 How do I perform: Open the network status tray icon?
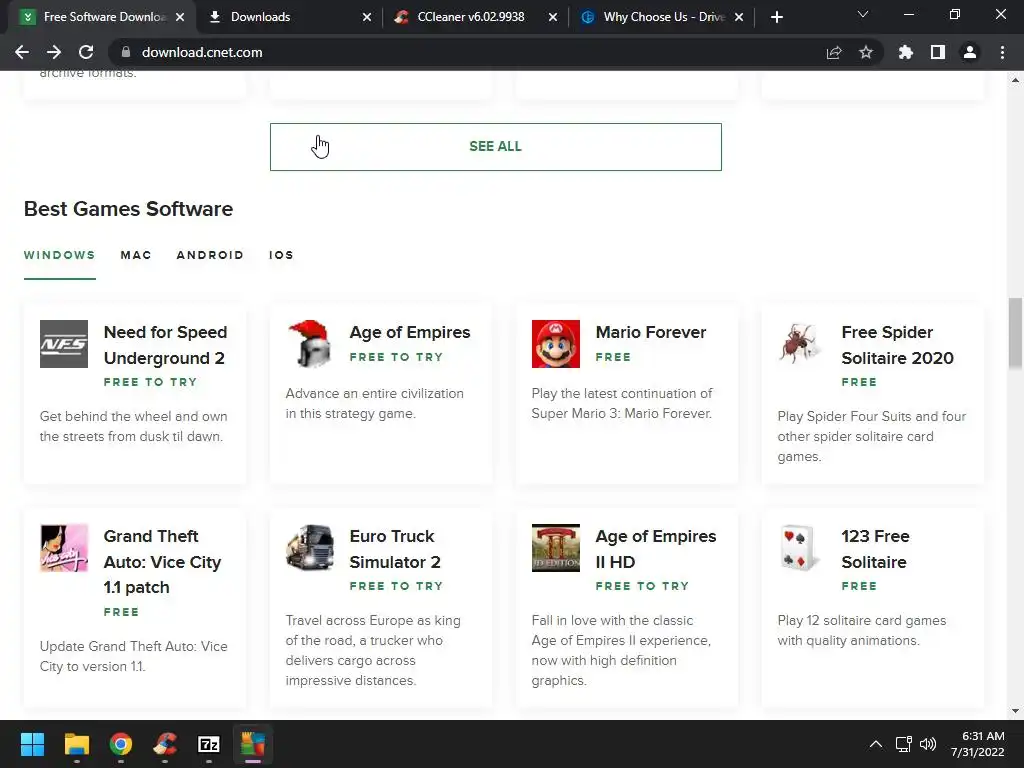(x=903, y=744)
